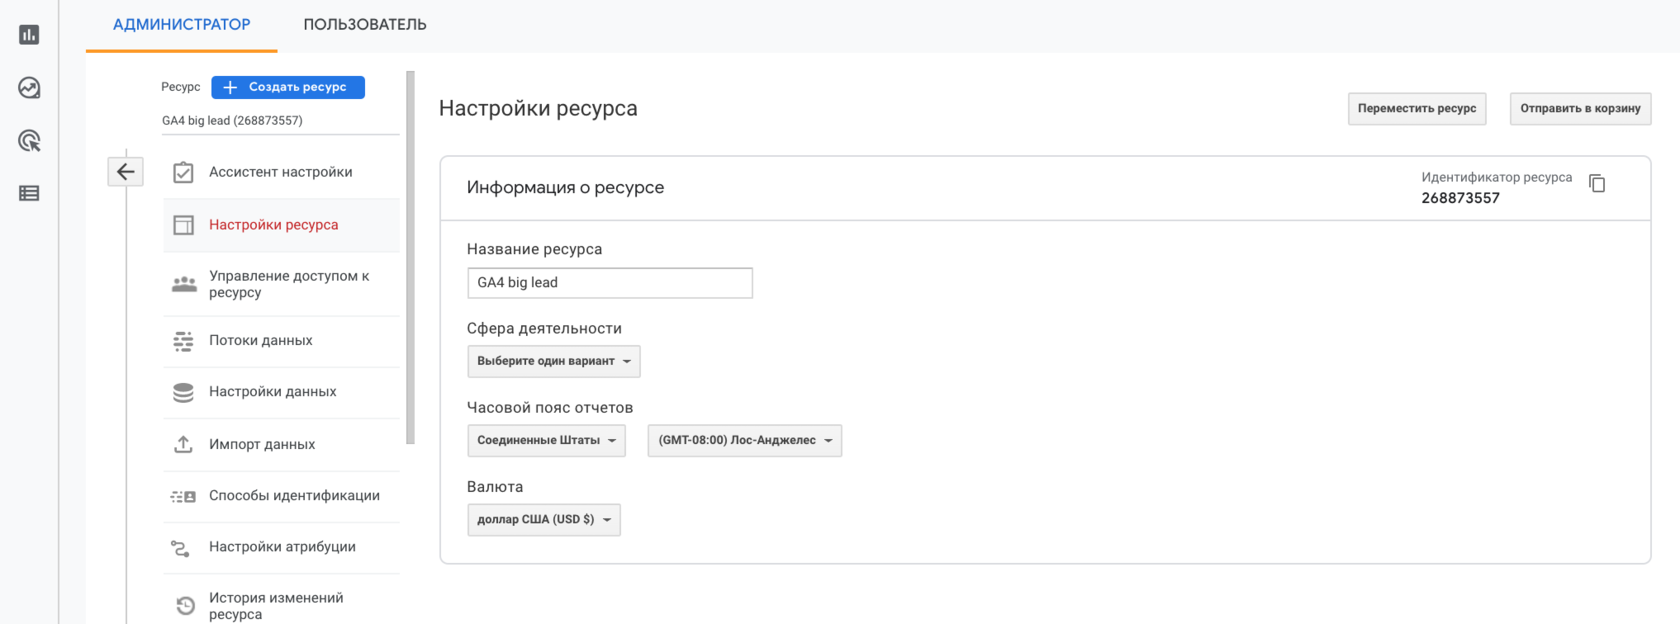Click the Импорт данных upload icon
This screenshot has width=1680, height=624.
183,444
